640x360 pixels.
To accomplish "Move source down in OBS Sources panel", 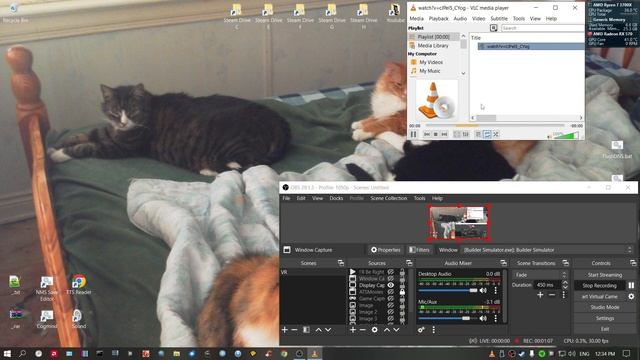I will [397, 330].
